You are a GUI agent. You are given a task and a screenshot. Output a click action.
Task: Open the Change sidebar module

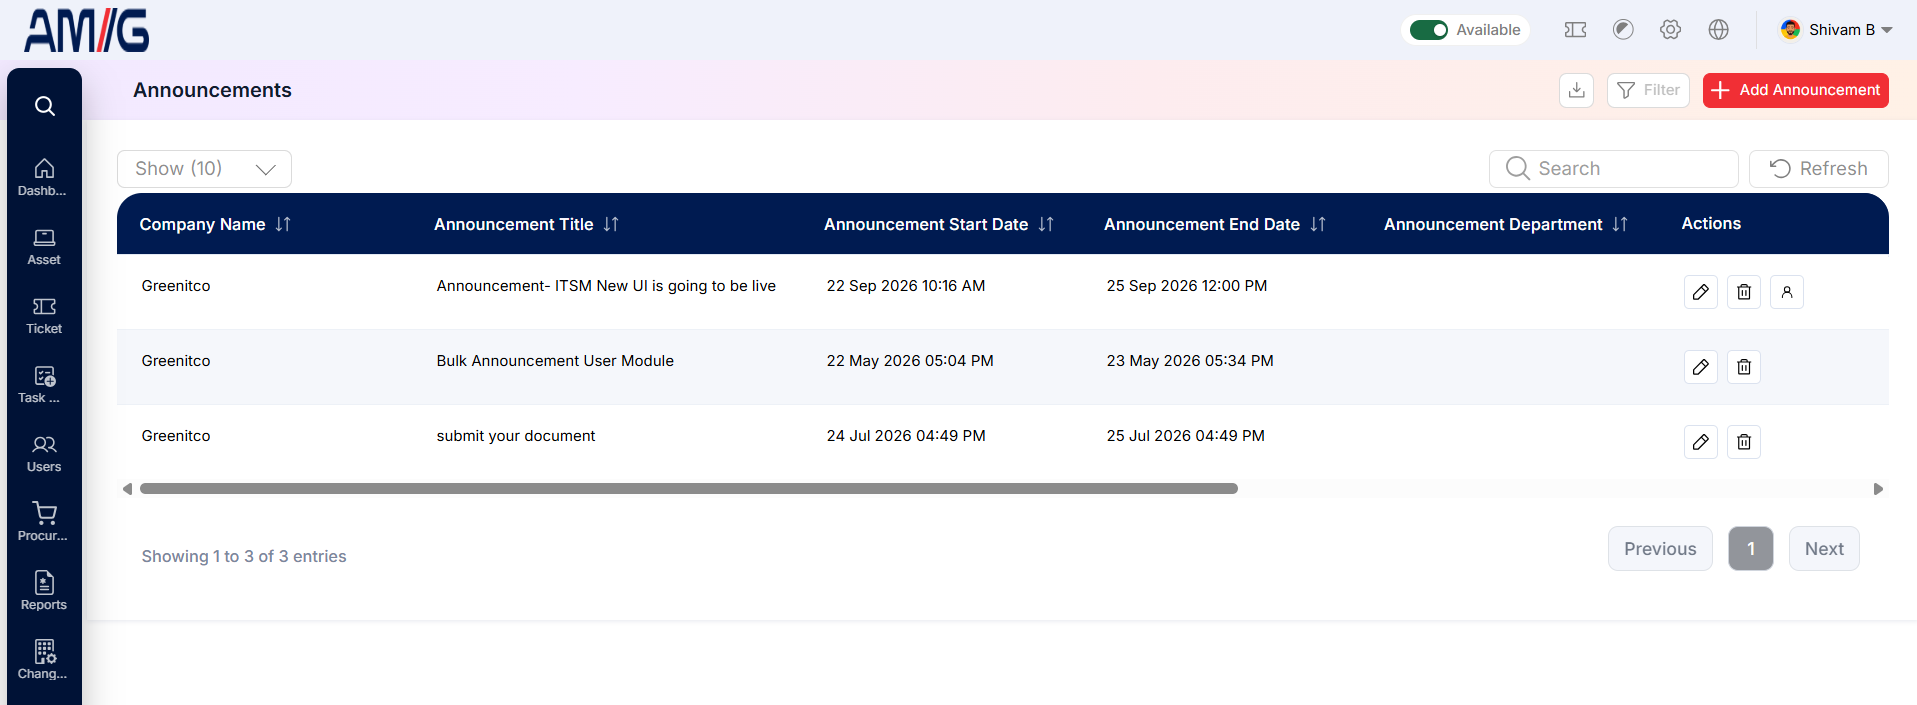pos(44,660)
